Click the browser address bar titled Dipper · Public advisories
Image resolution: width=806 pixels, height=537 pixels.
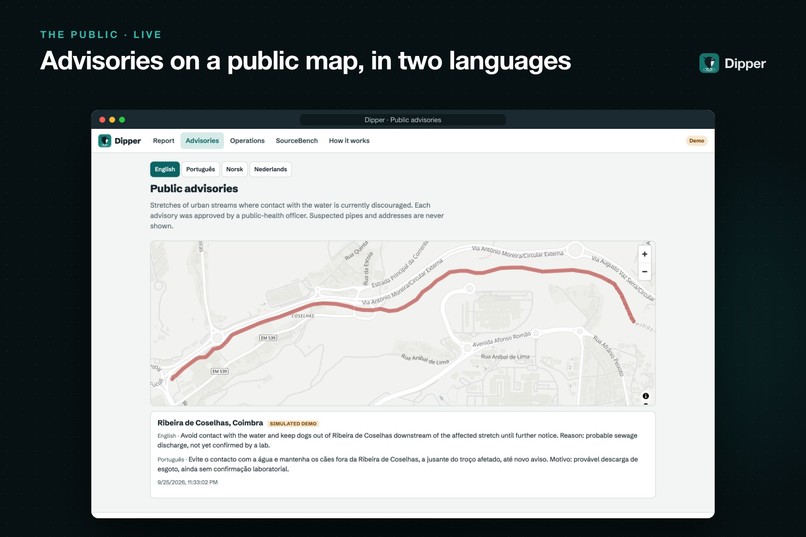(x=402, y=120)
